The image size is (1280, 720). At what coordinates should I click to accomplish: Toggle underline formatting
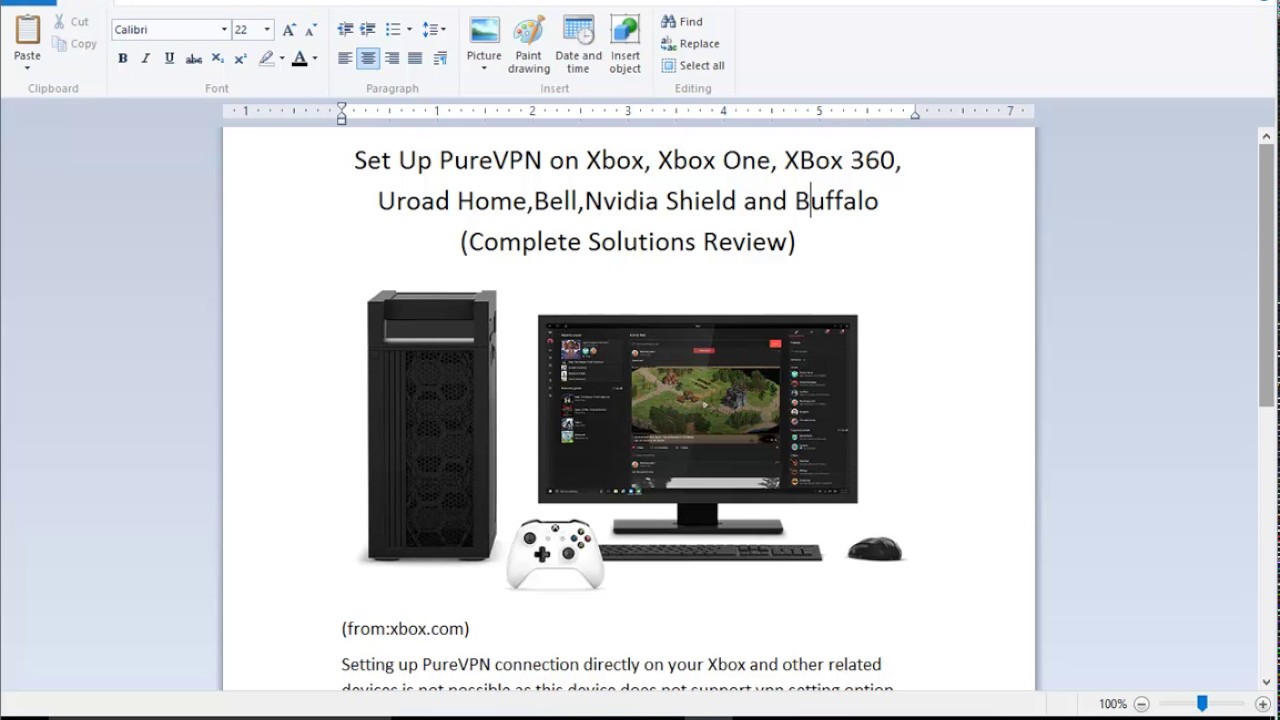[x=169, y=59]
